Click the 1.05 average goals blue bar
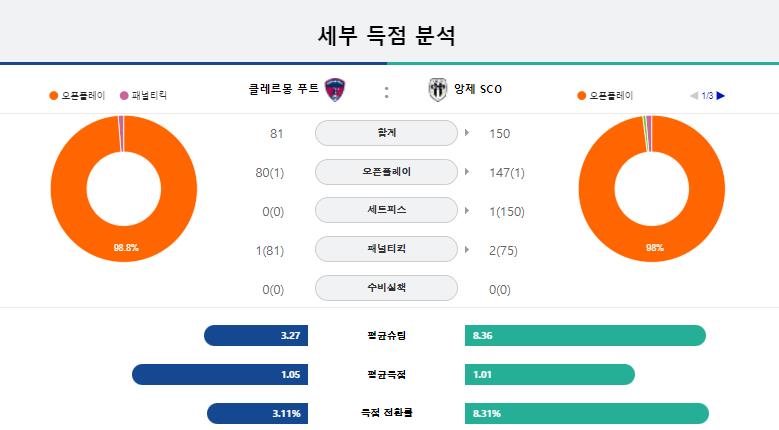The image size is (779, 430). coord(220,374)
